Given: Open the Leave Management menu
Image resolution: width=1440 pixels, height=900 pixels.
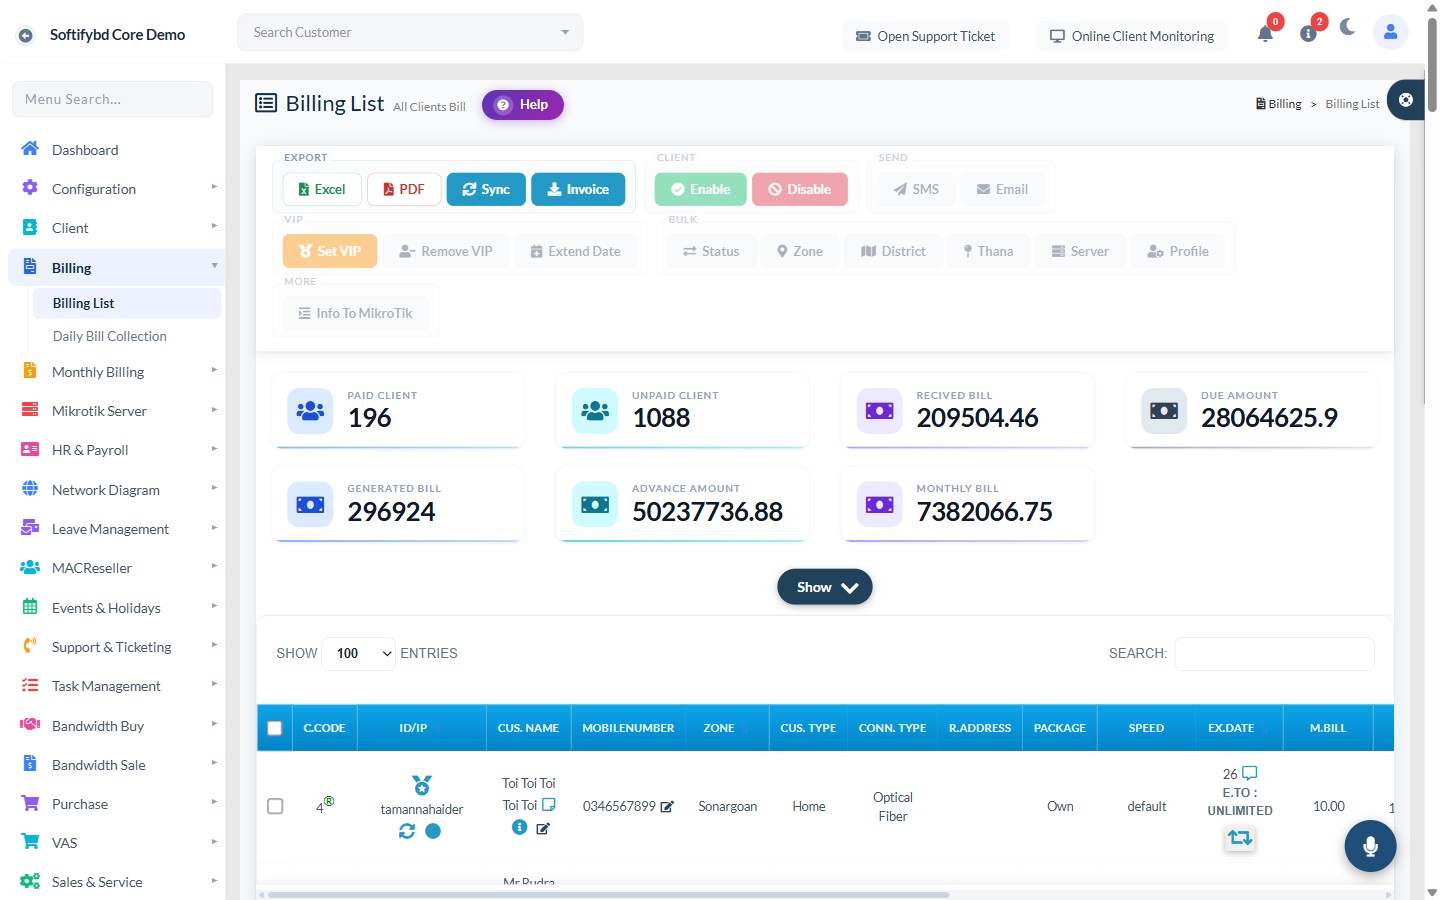Looking at the screenshot, I should [x=115, y=528].
